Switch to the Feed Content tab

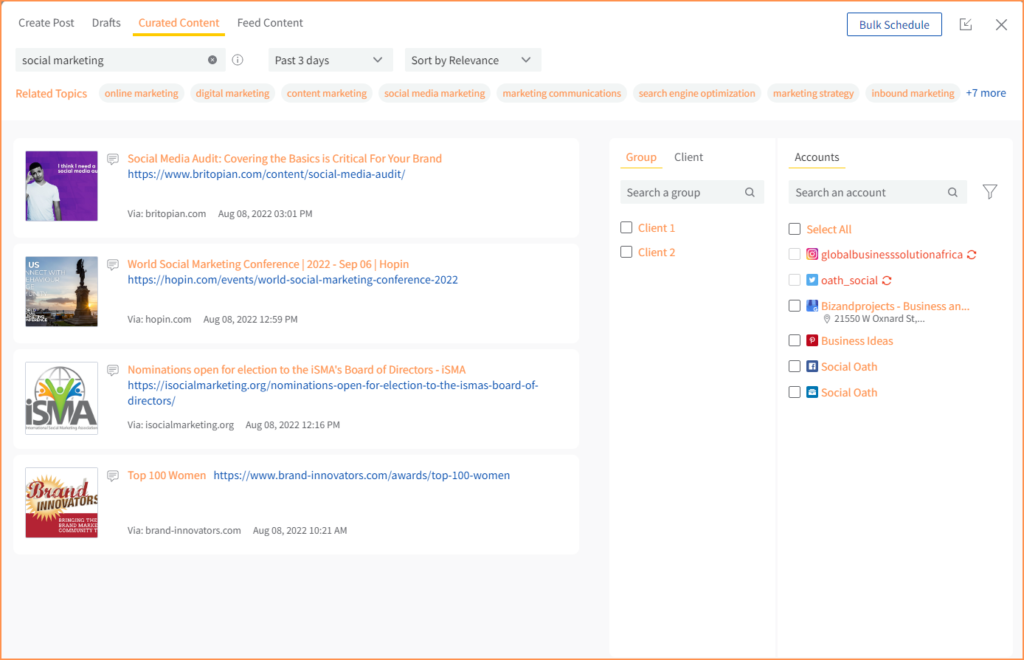coord(270,23)
